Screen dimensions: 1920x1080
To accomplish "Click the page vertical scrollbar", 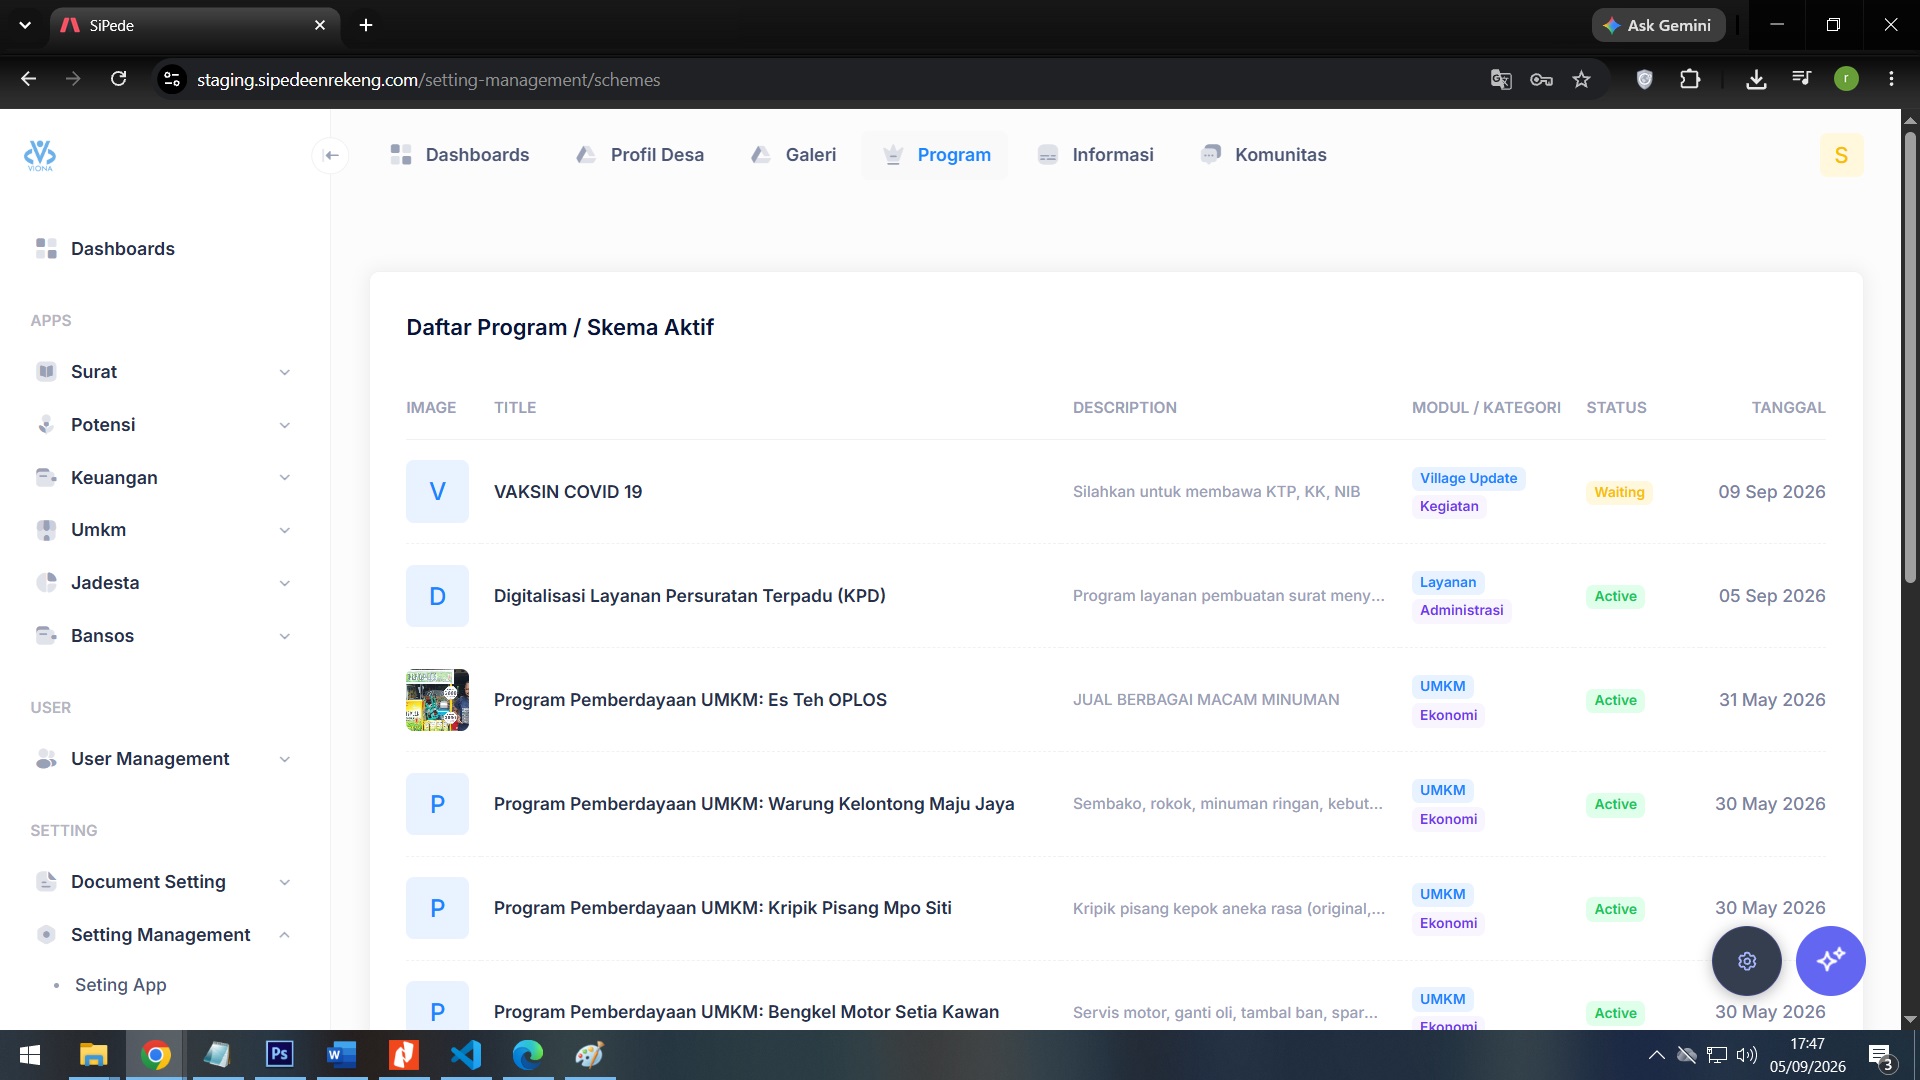I will [1910, 355].
